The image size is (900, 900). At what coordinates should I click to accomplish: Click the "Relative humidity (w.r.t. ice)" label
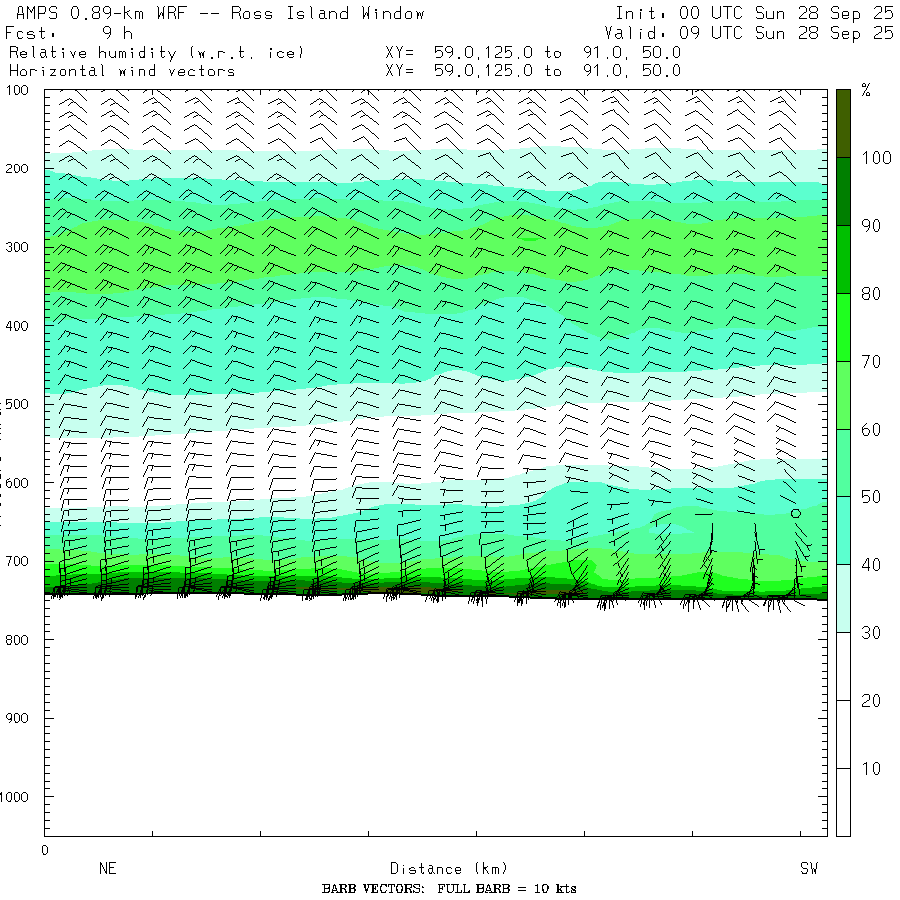[x=156, y=52]
